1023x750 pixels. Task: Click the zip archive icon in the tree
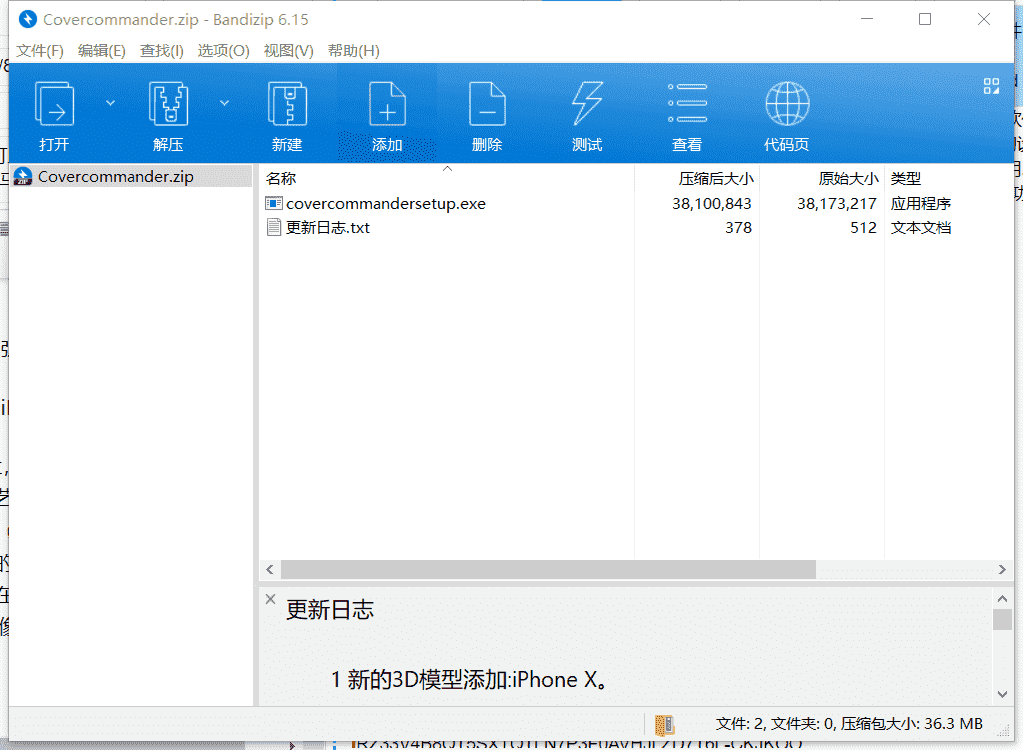(x=23, y=177)
